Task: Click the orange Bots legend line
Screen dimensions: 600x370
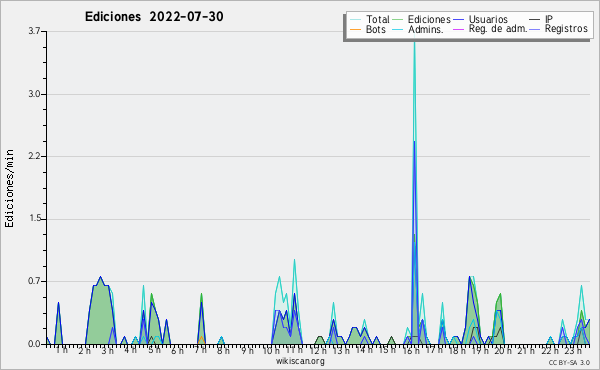Action: 355,29
